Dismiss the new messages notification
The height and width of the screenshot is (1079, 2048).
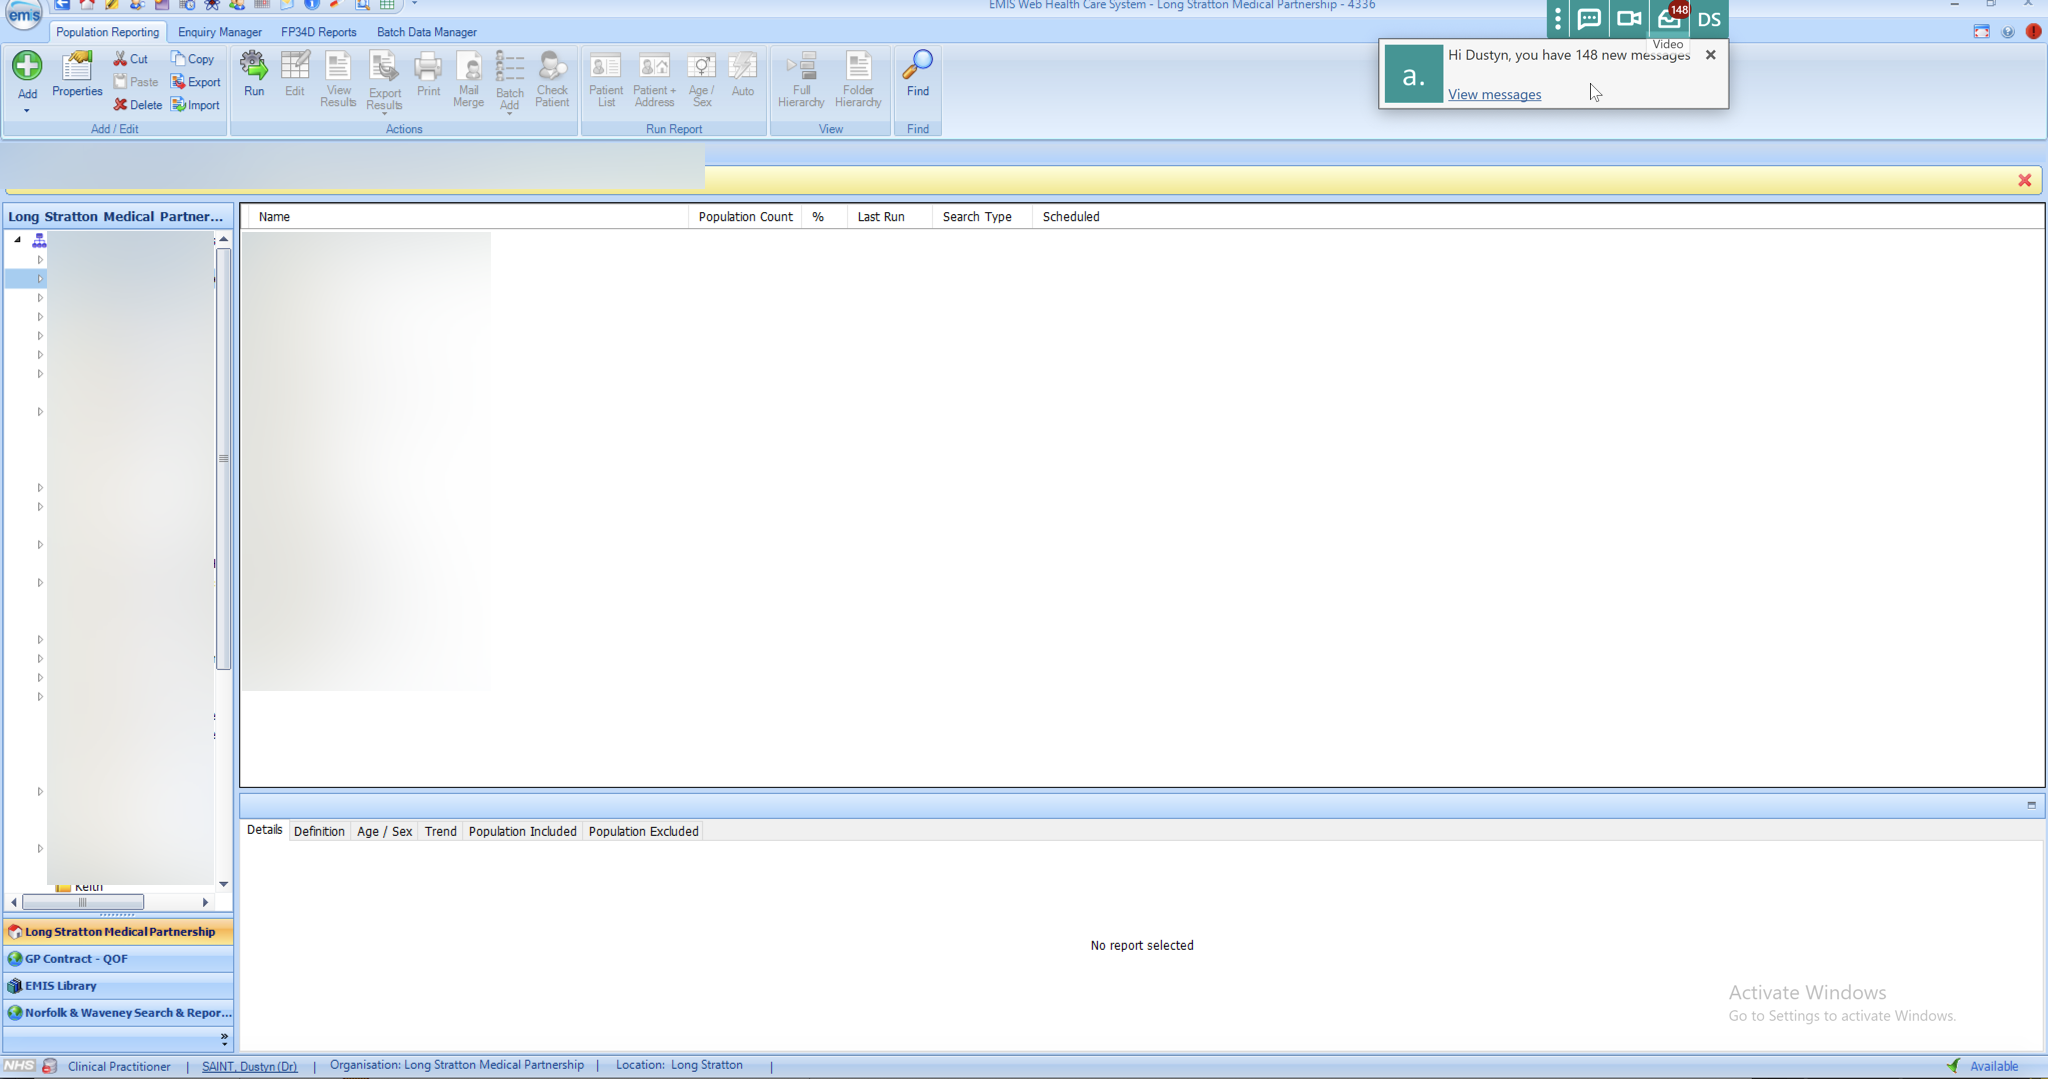1711,55
